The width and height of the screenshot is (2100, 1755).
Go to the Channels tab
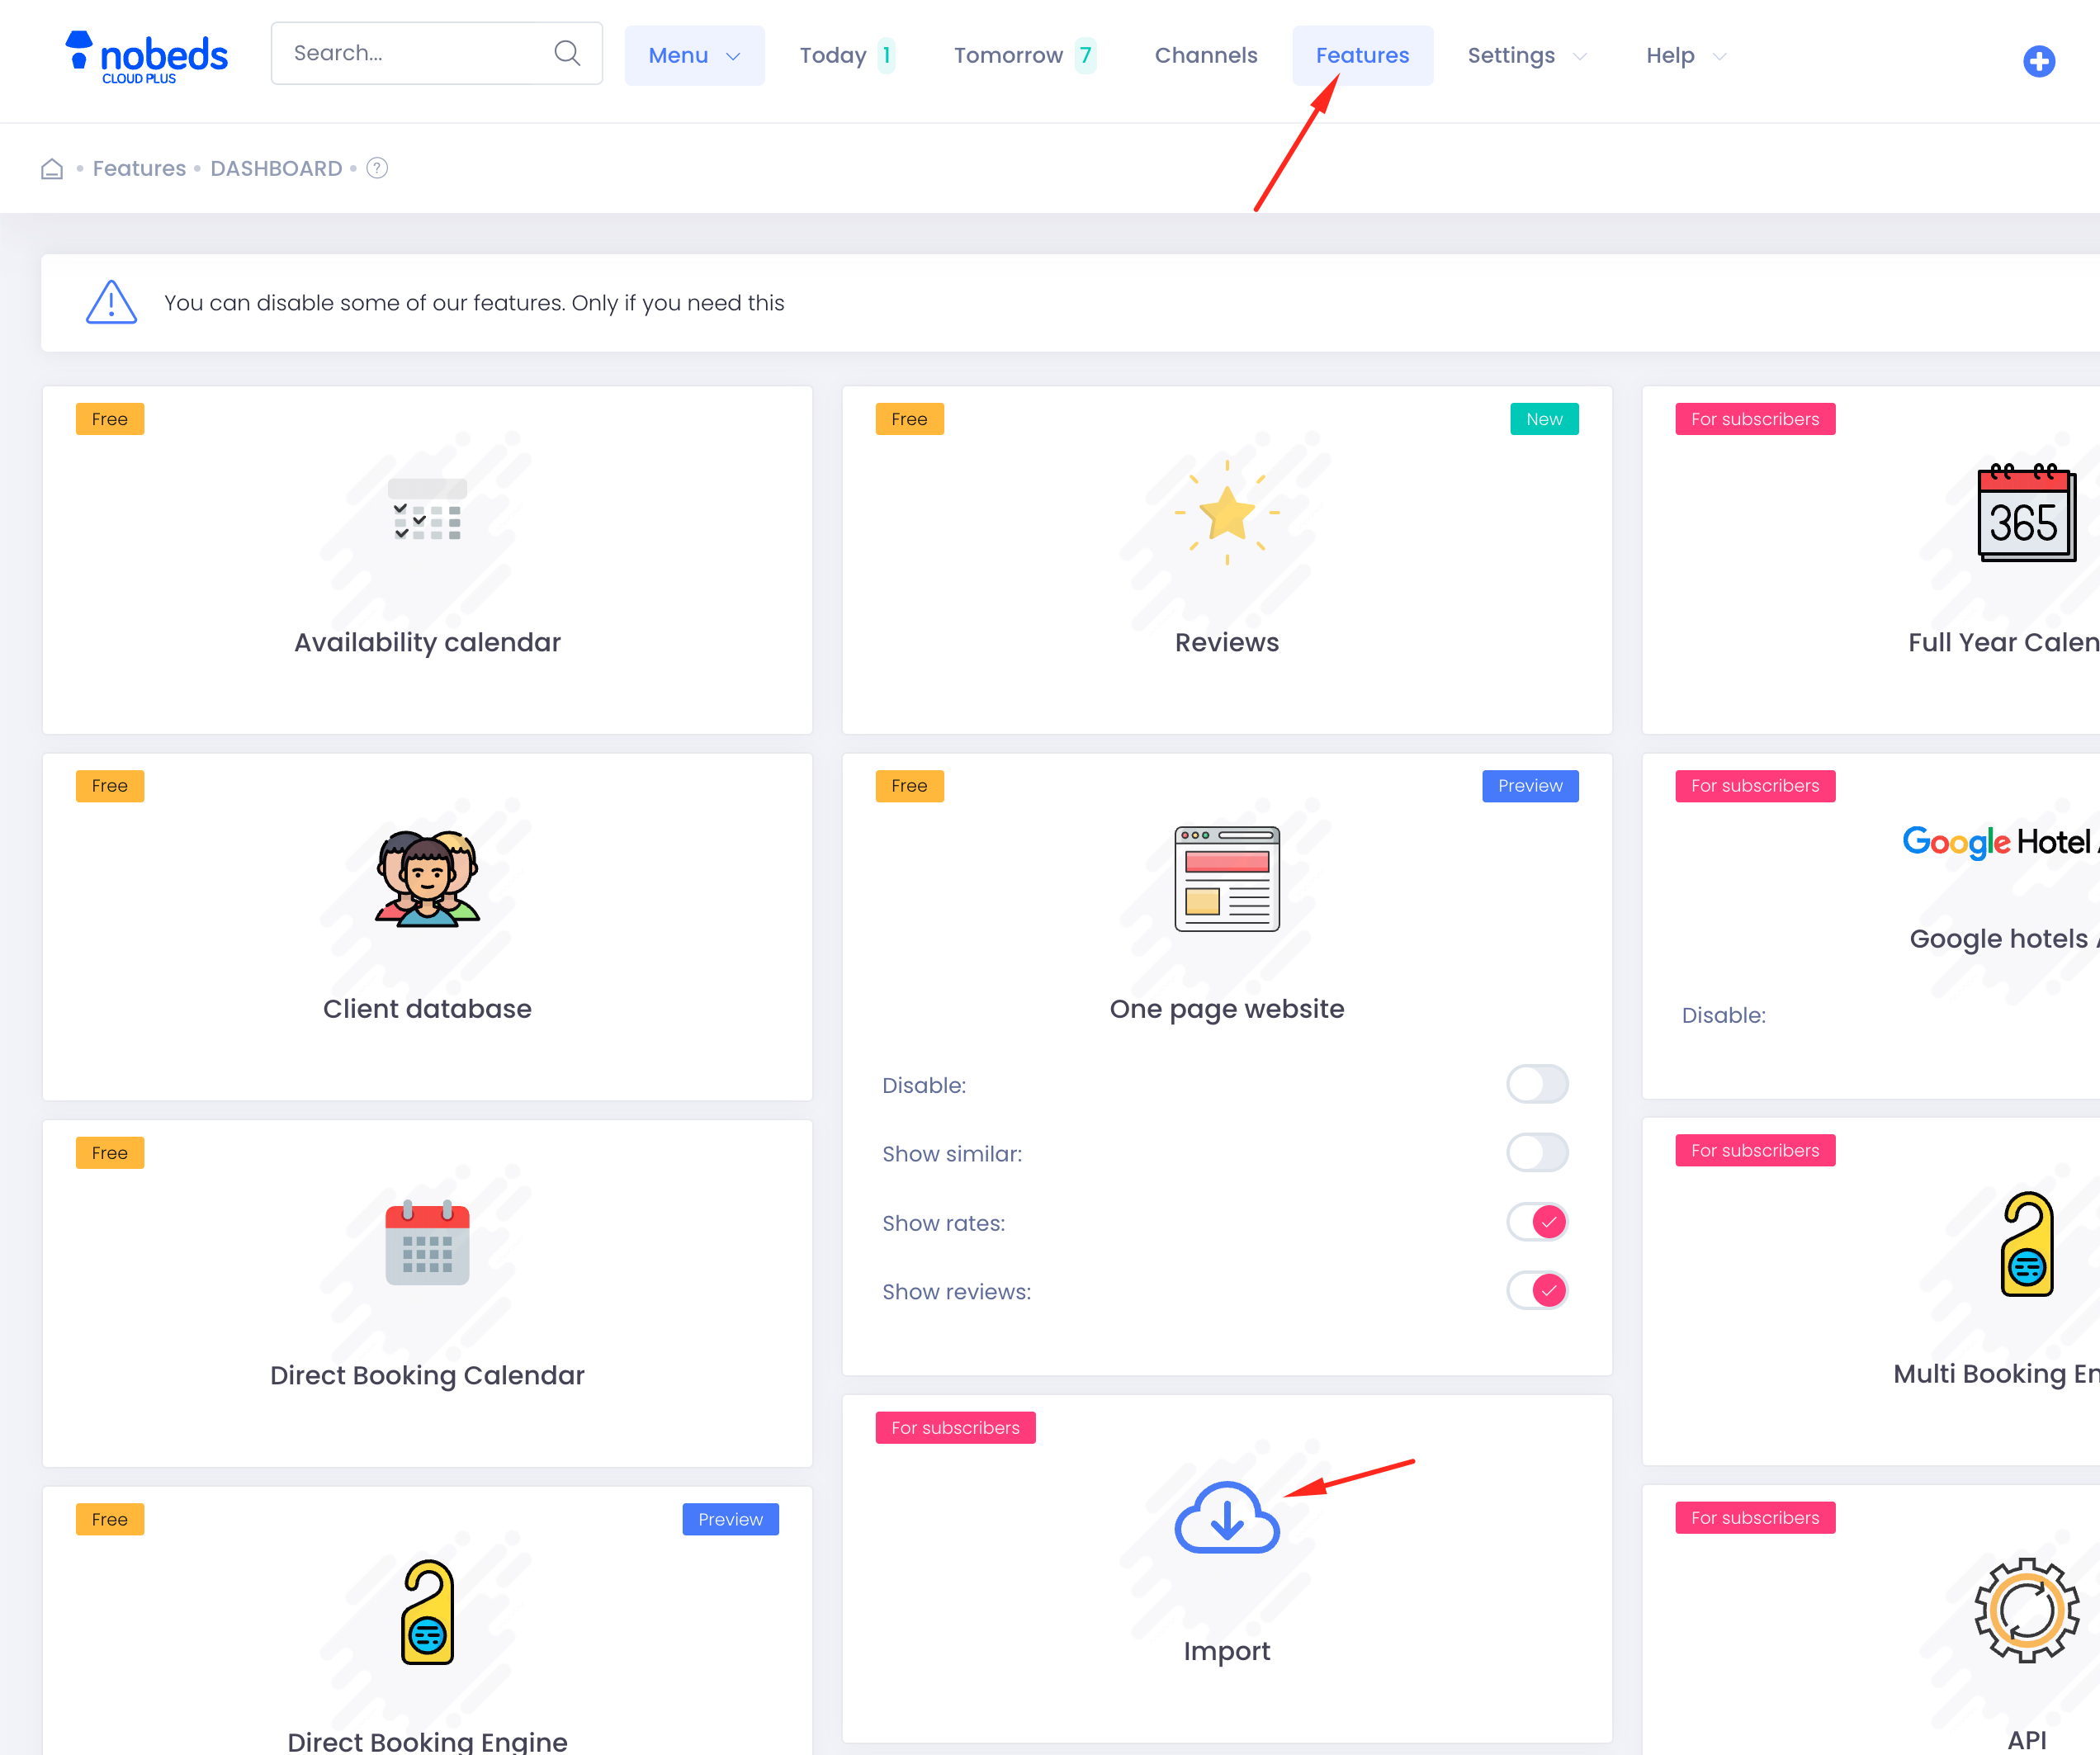[x=1205, y=56]
